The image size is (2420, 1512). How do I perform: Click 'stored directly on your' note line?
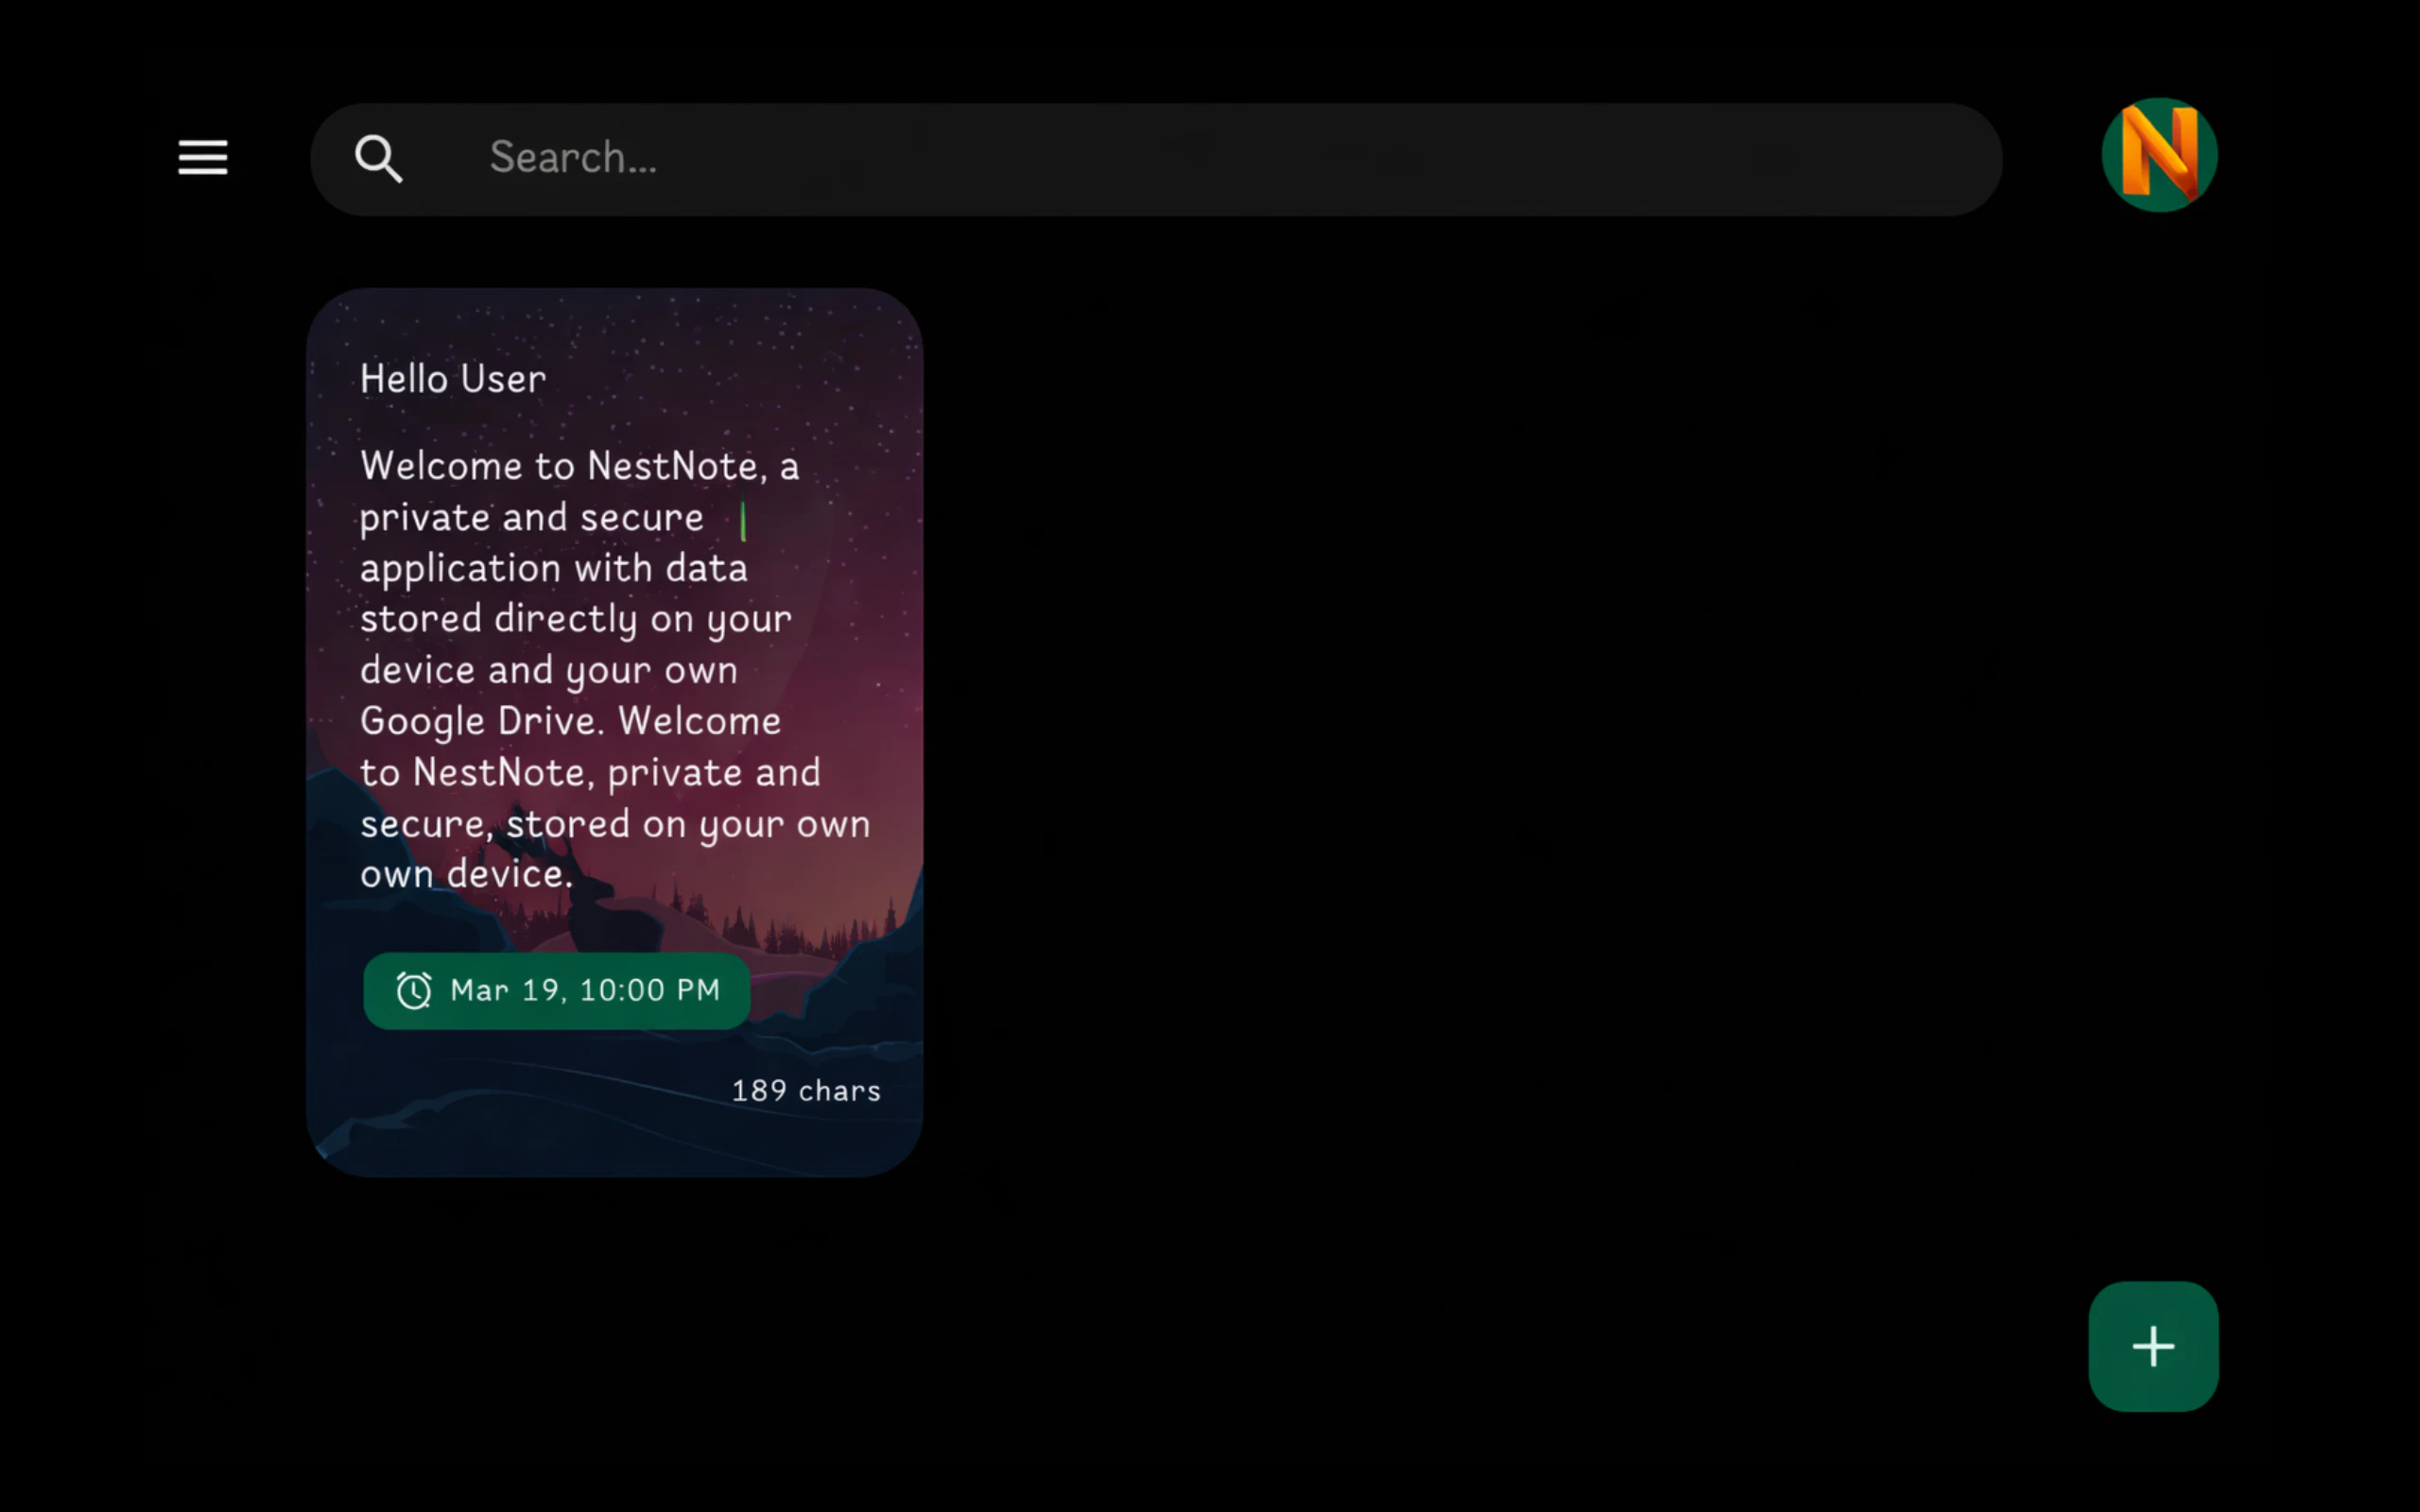[x=575, y=619]
